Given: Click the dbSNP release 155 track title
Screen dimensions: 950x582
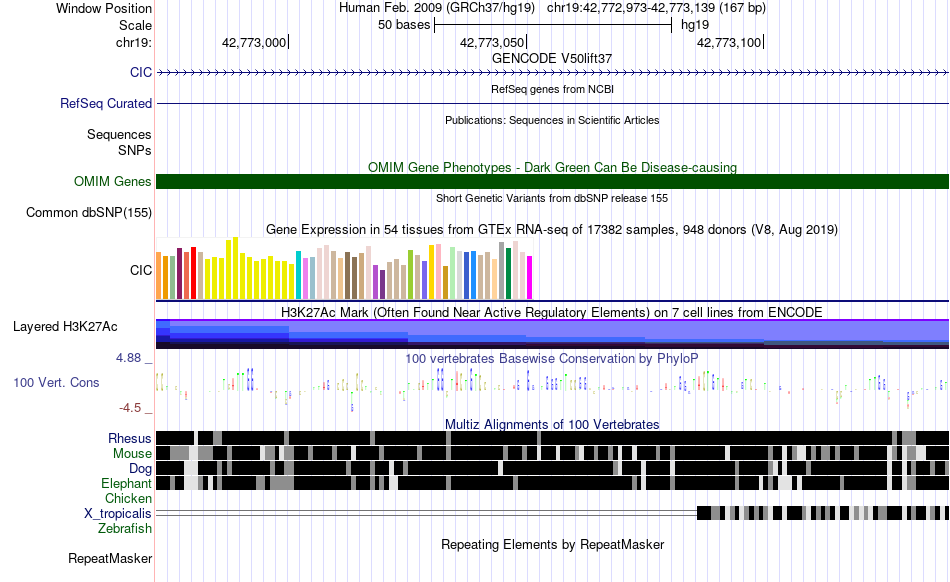Looking at the screenshot, I should point(552,198).
